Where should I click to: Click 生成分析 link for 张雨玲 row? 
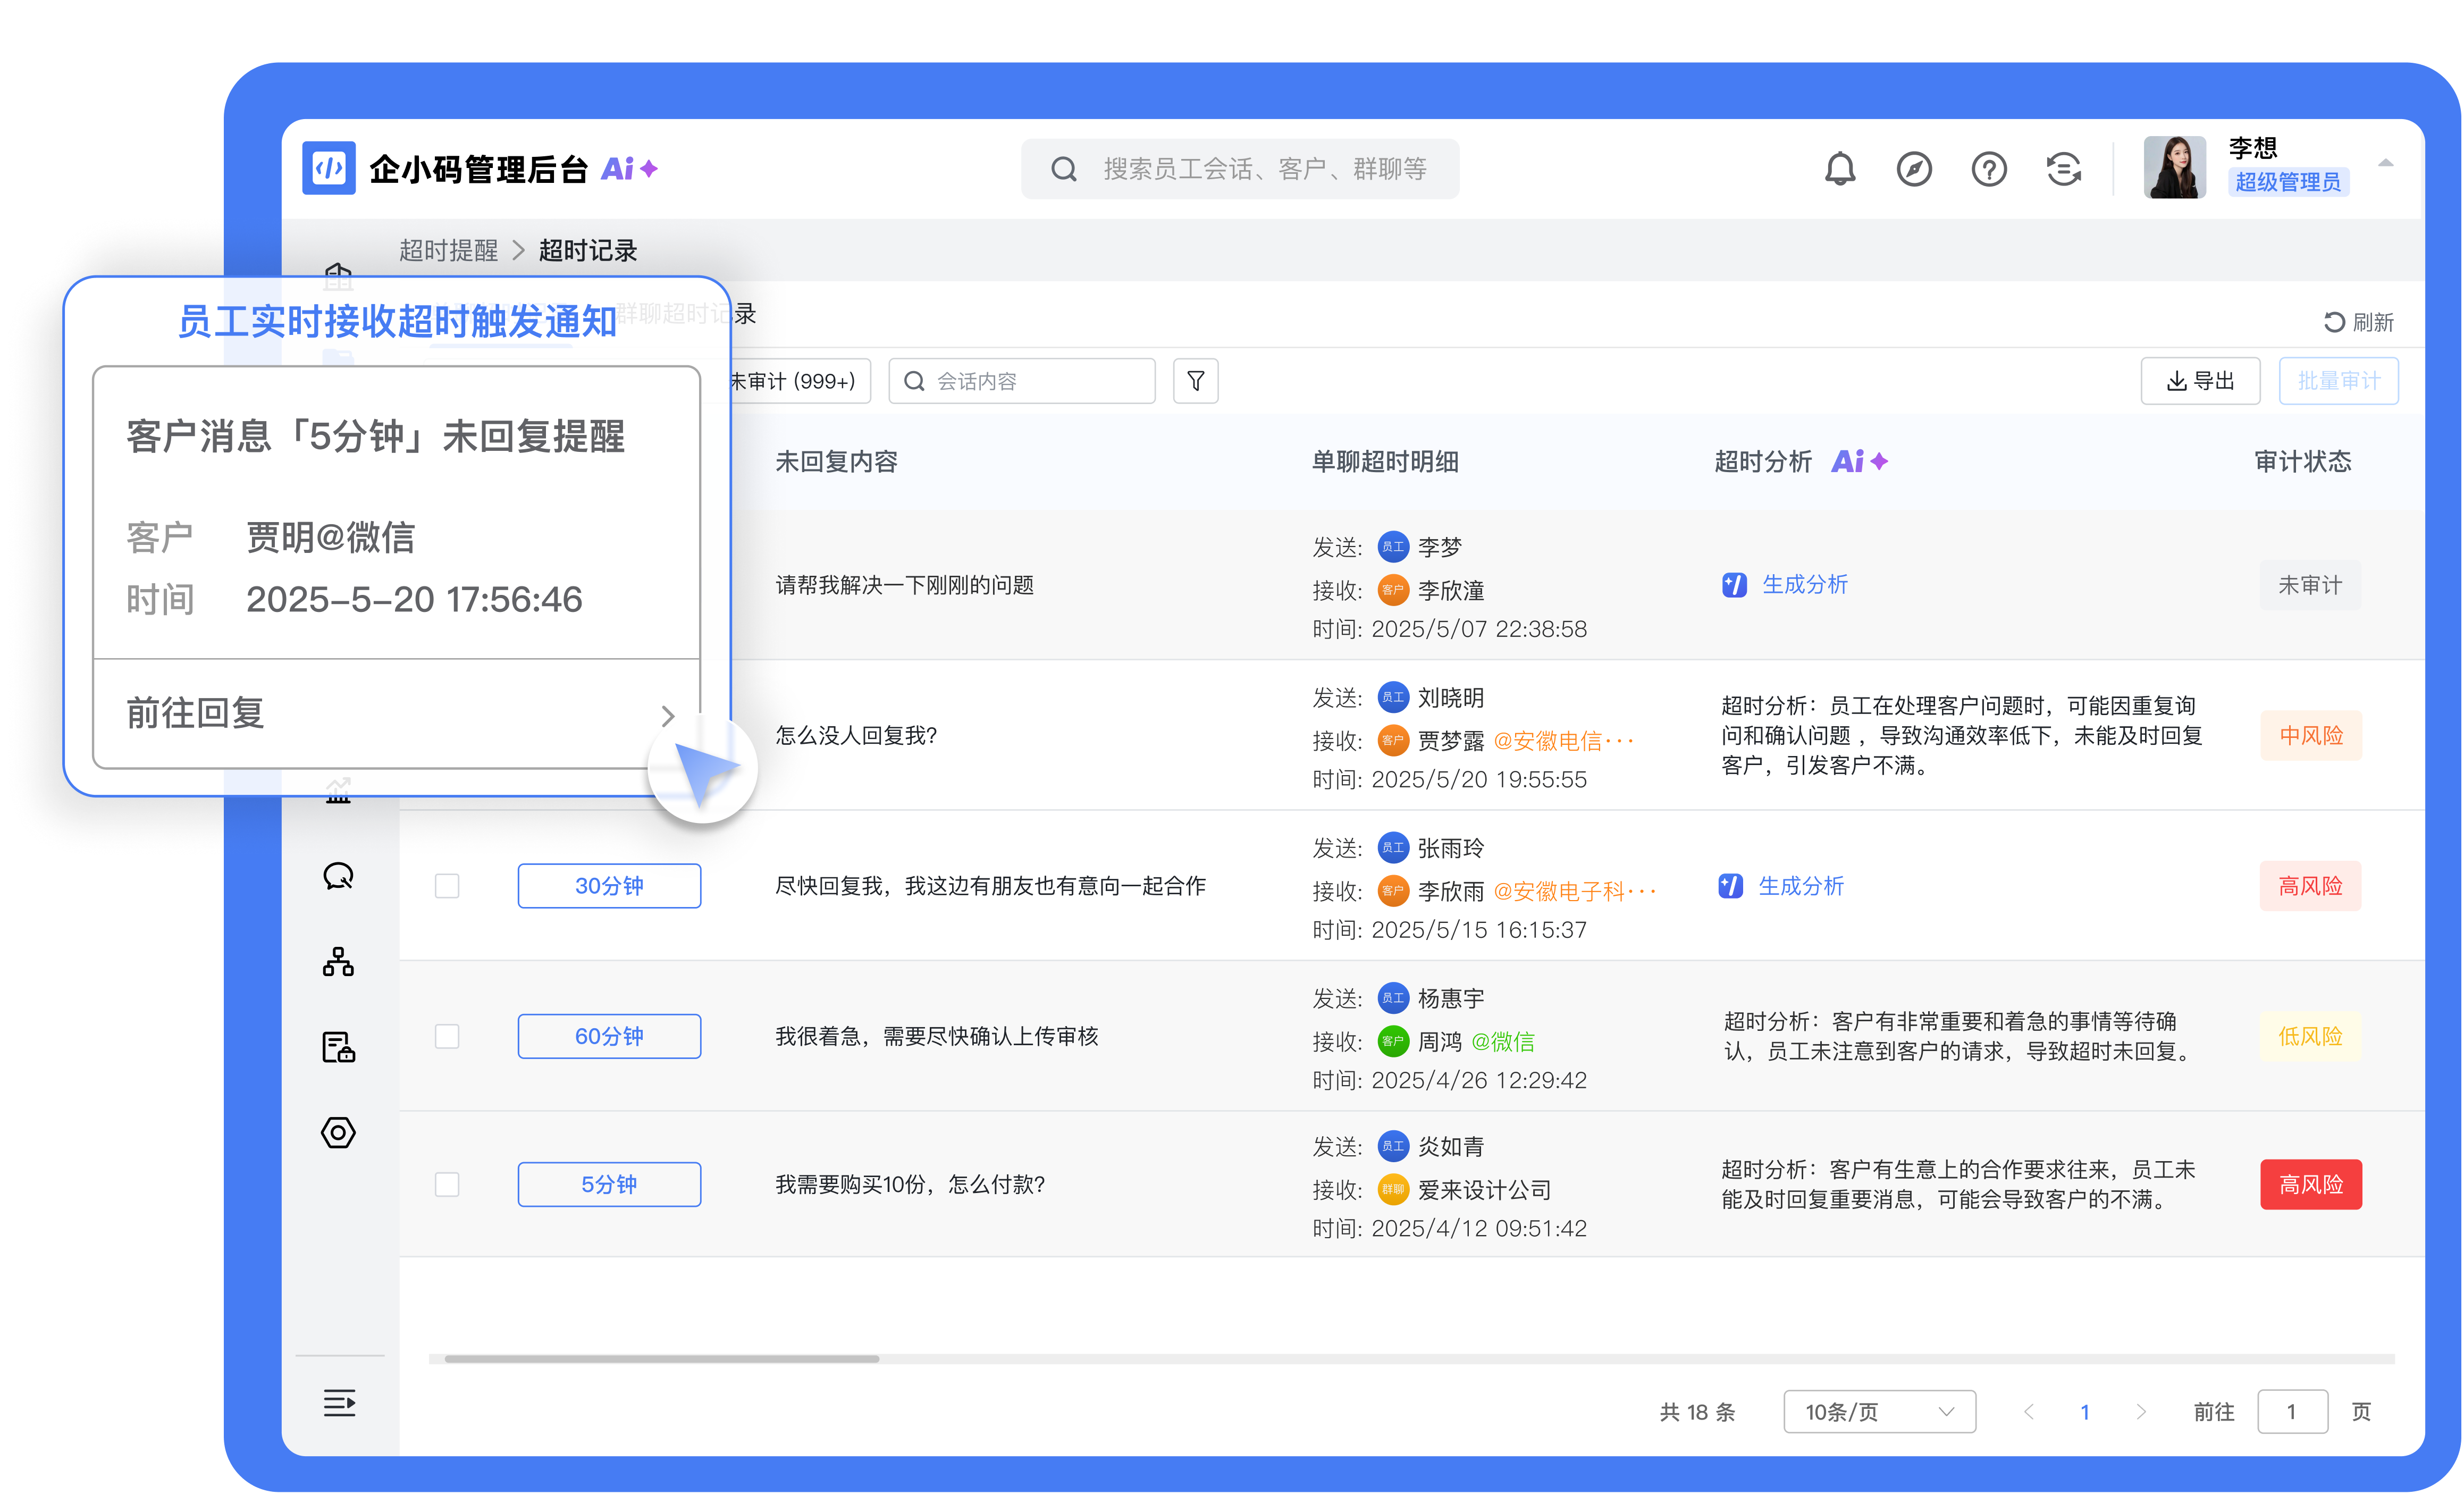(1800, 886)
